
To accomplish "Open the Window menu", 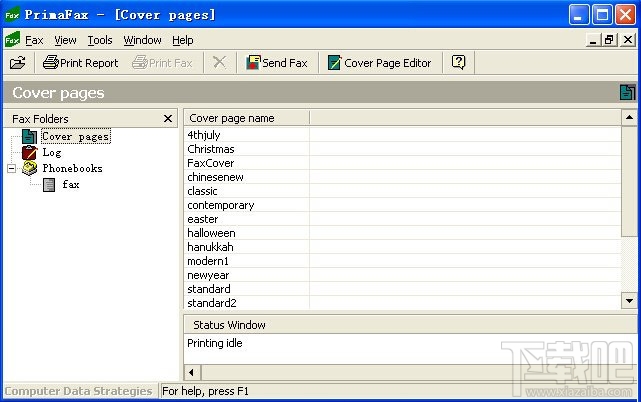I will coord(142,40).
